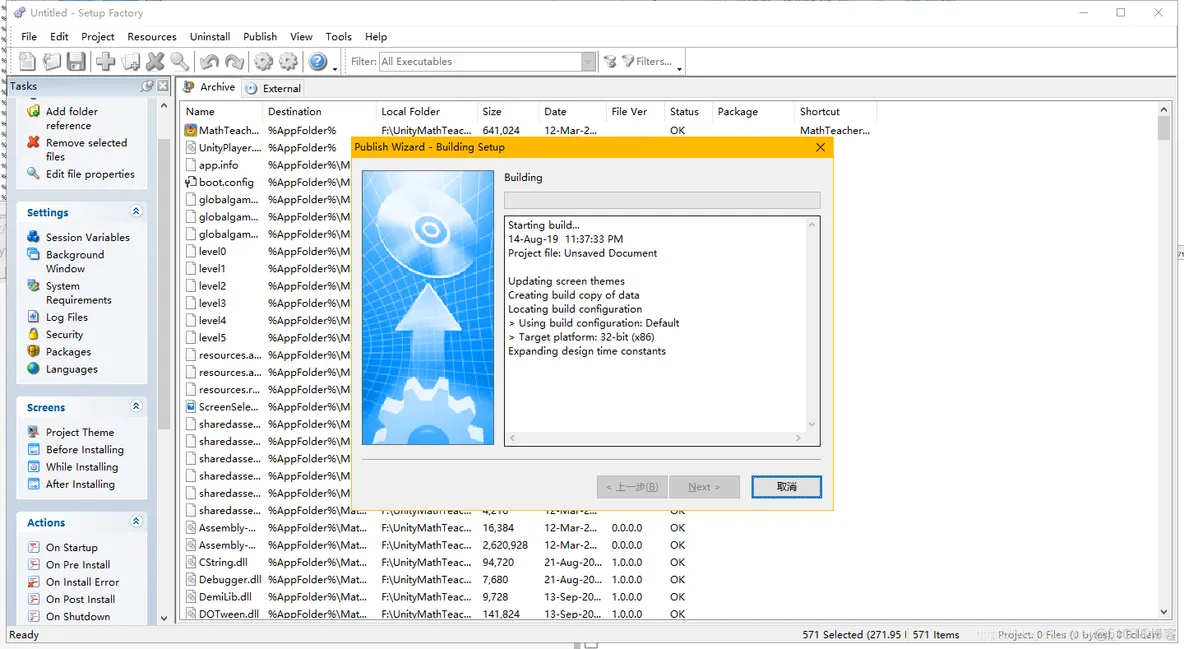Open the Filters... toolbar button
The height and width of the screenshot is (649, 1184).
tap(646, 62)
